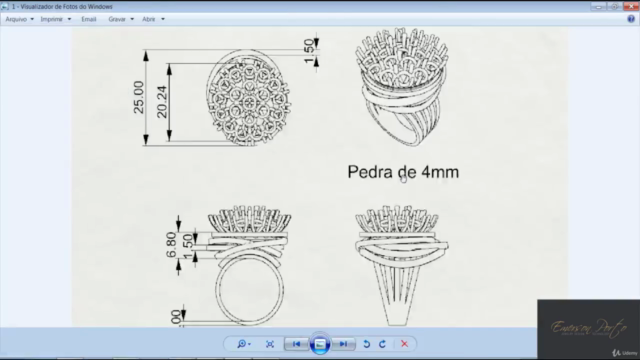The image size is (640, 360).
Task: Expand the Gravar dropdown arrow
Action: tap(132, 19)
